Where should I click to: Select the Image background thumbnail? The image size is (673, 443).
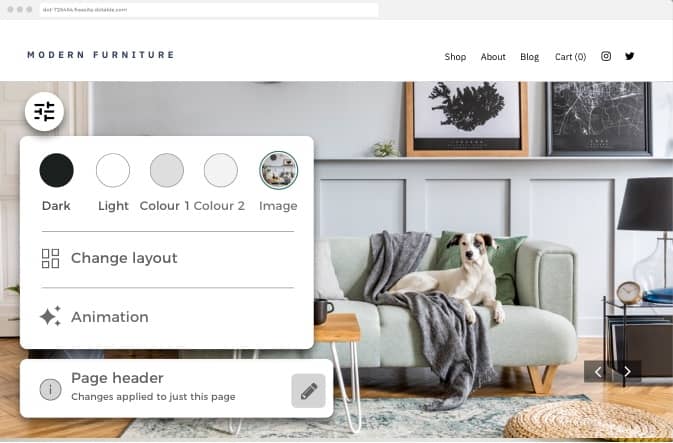[x=279, y=170]
